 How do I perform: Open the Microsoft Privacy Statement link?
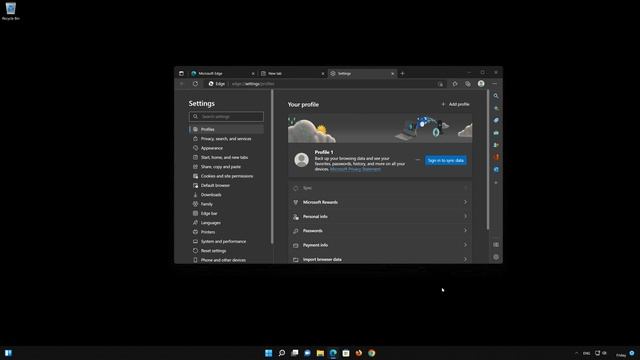355,169
